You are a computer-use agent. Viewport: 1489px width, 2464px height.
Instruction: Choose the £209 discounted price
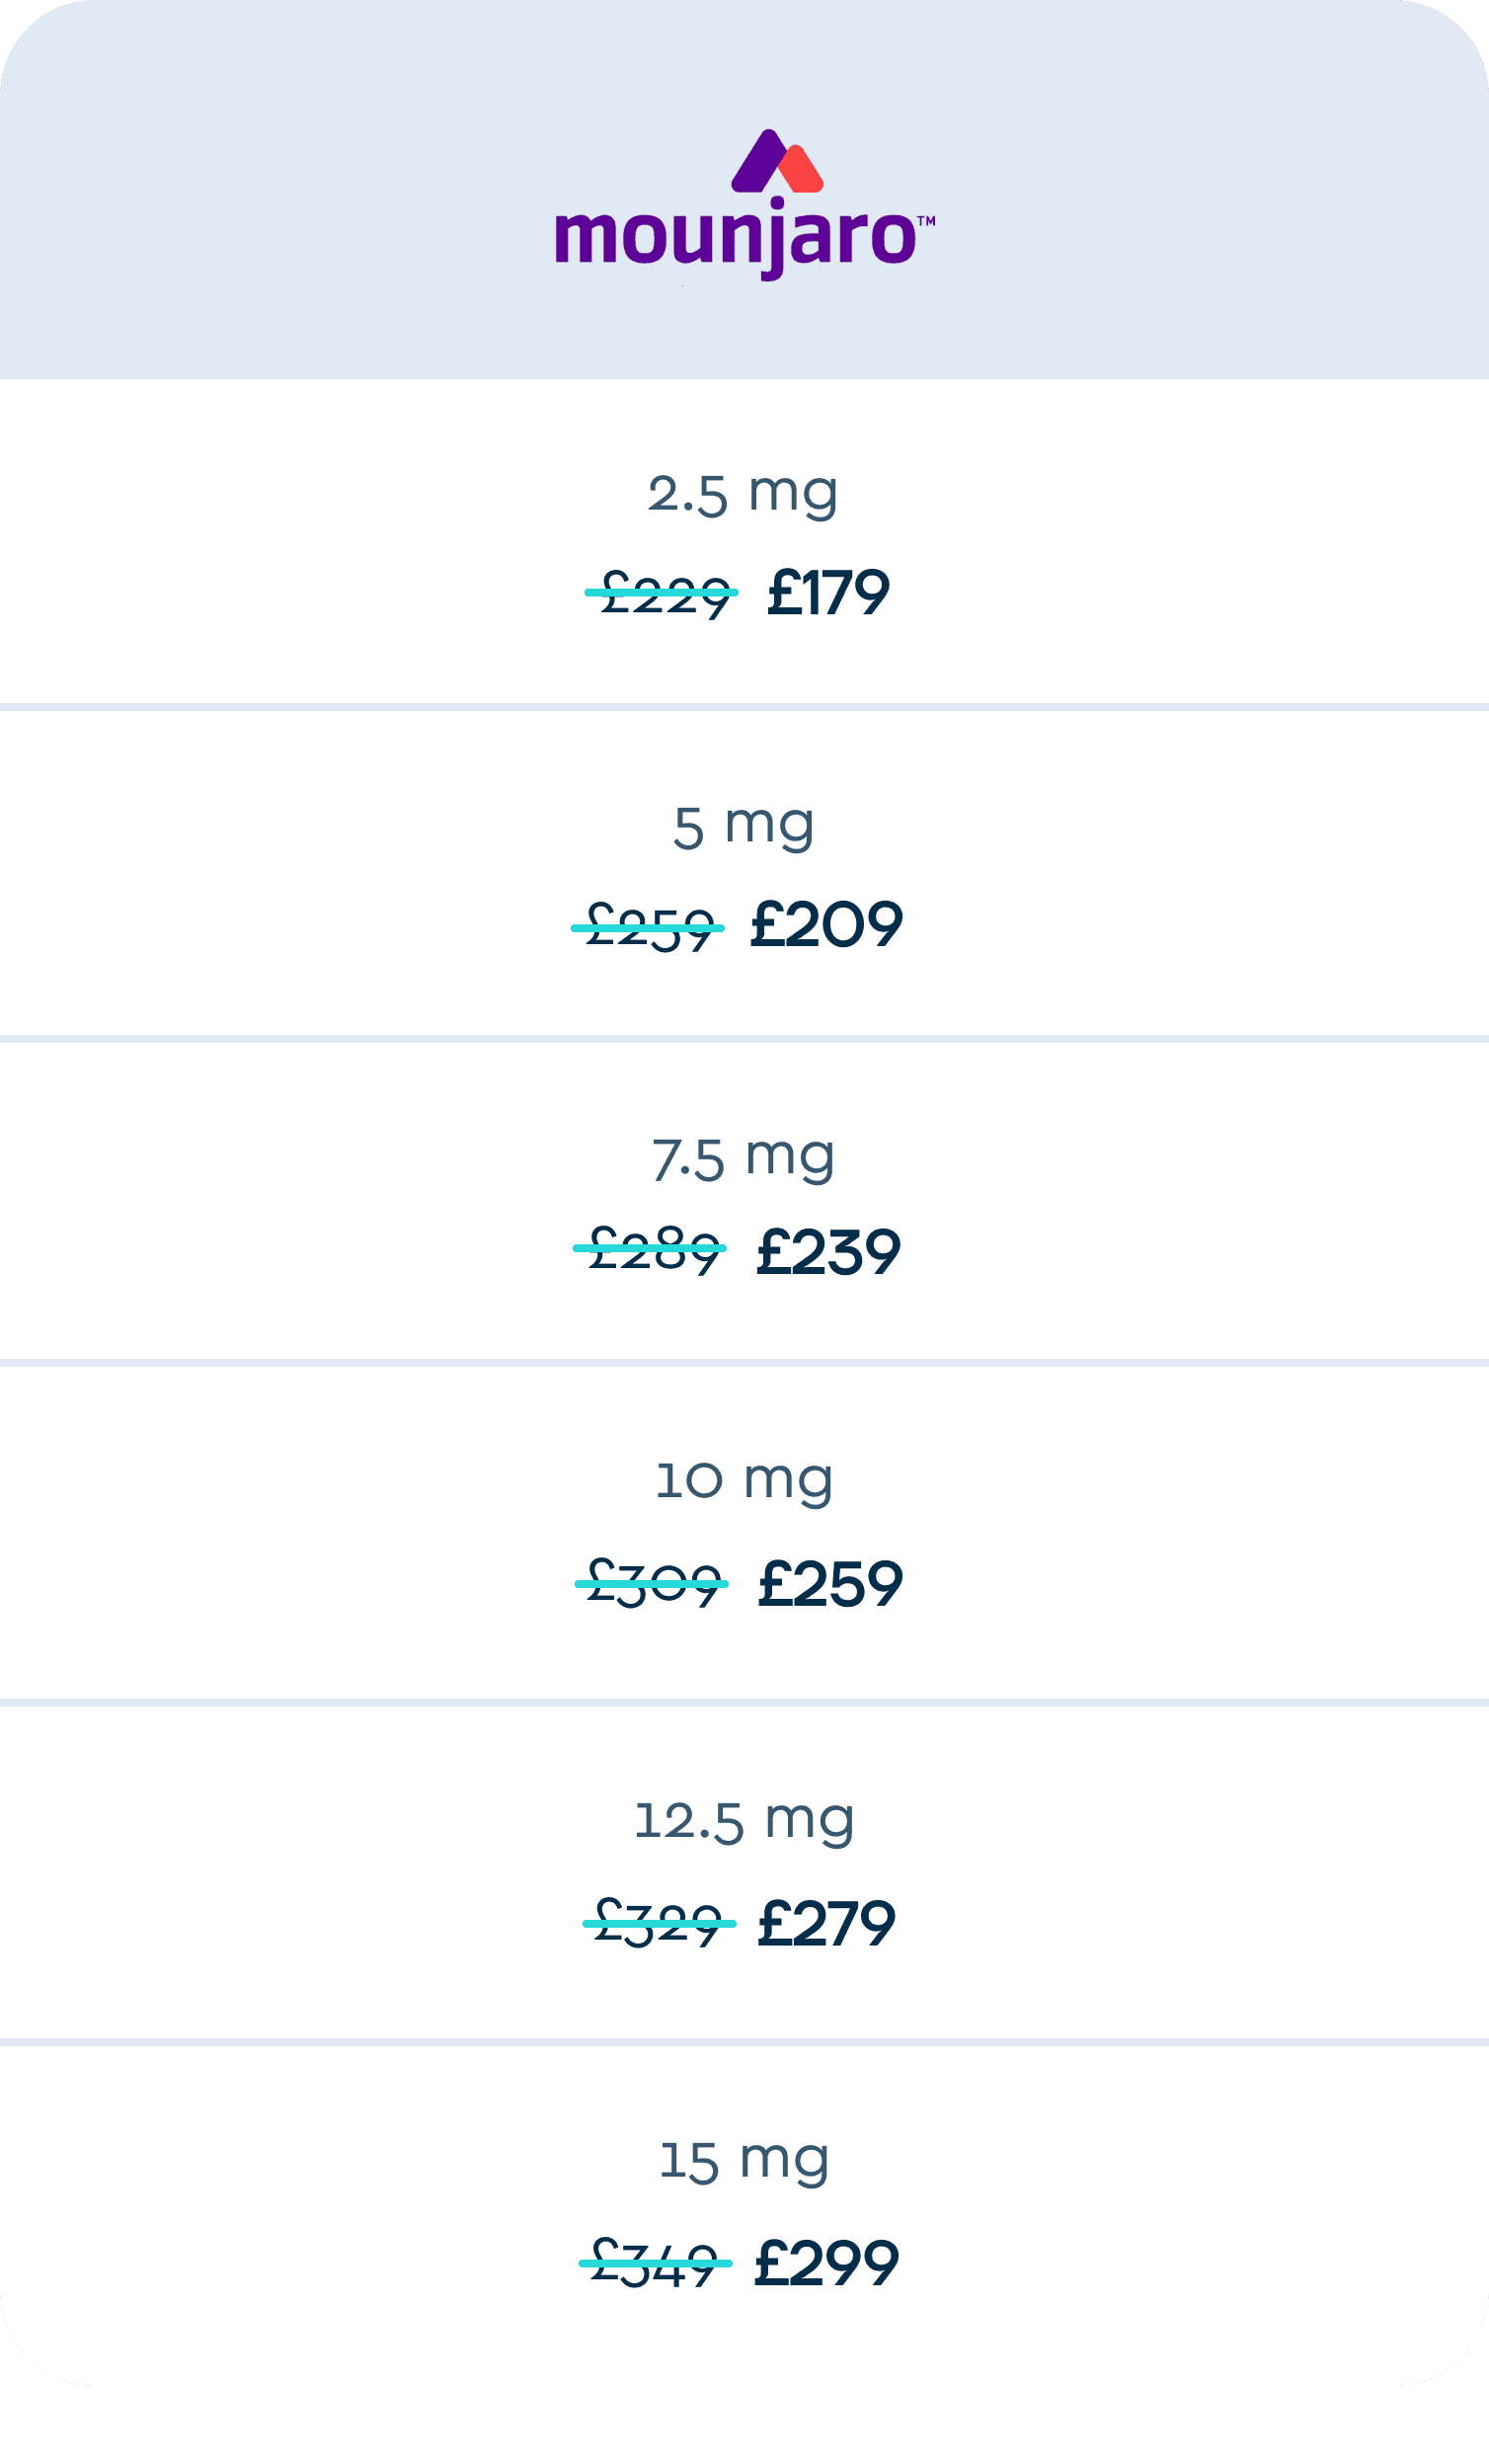point(826,925)
